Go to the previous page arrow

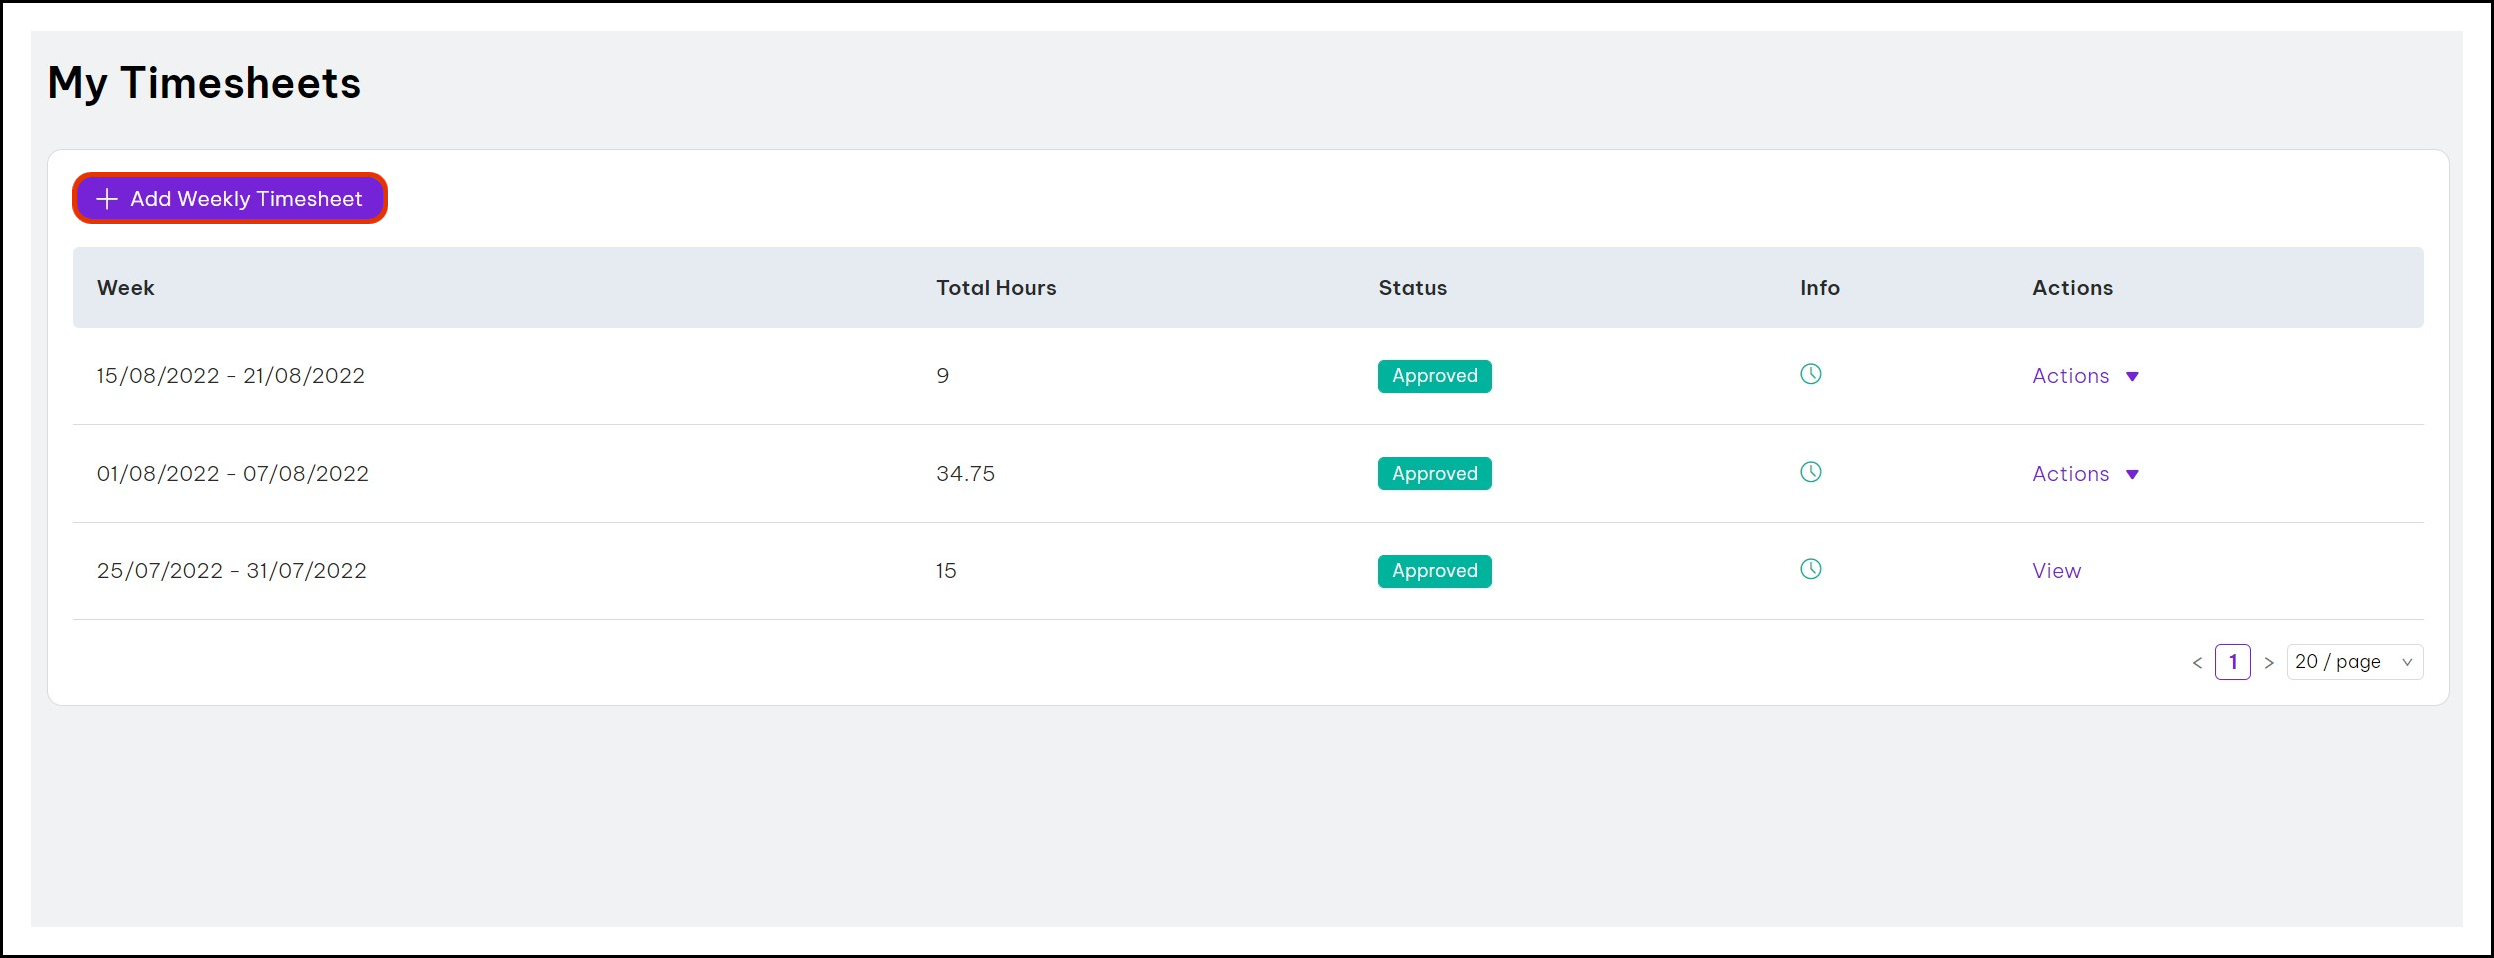click(x=2197, y=662)
